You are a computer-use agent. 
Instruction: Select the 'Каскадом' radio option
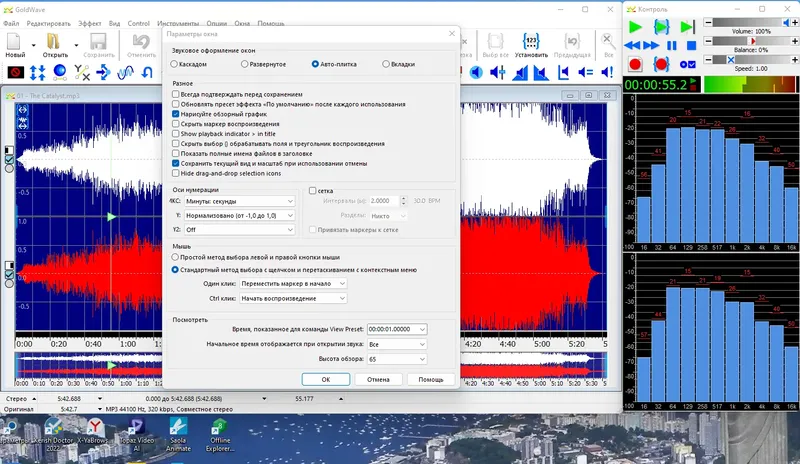tap(176, 64)
